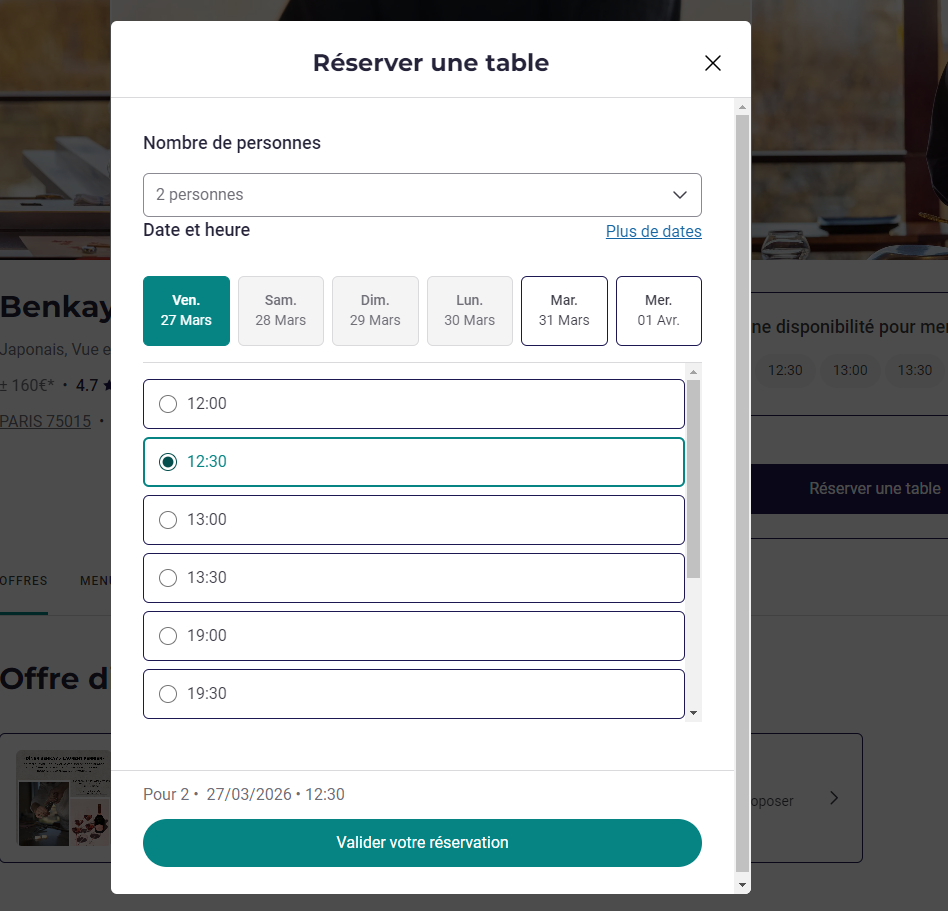Image resolution: width=948 pixels, height=911 pixels.
Task: Open the "2 personnes" guest count dropdown
Action: [x=422, y=194]
